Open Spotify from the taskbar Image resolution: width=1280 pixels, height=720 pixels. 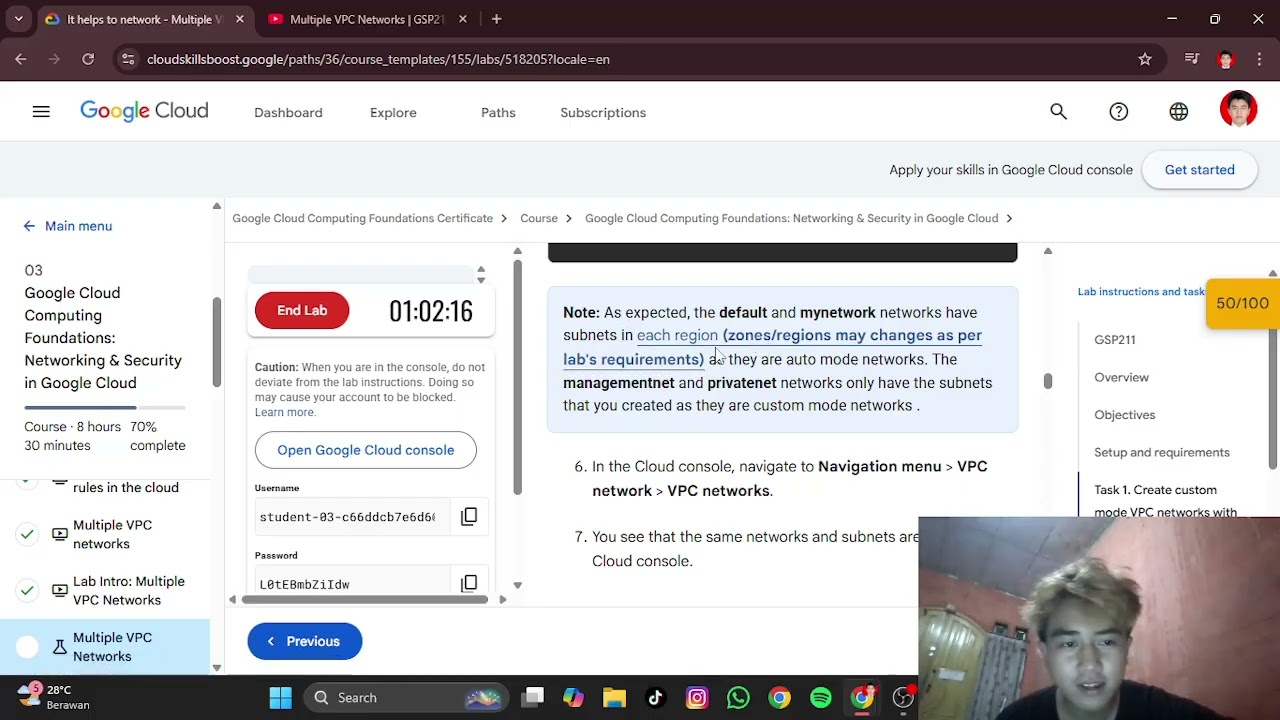pyautogui.click(x=820, y=697)
